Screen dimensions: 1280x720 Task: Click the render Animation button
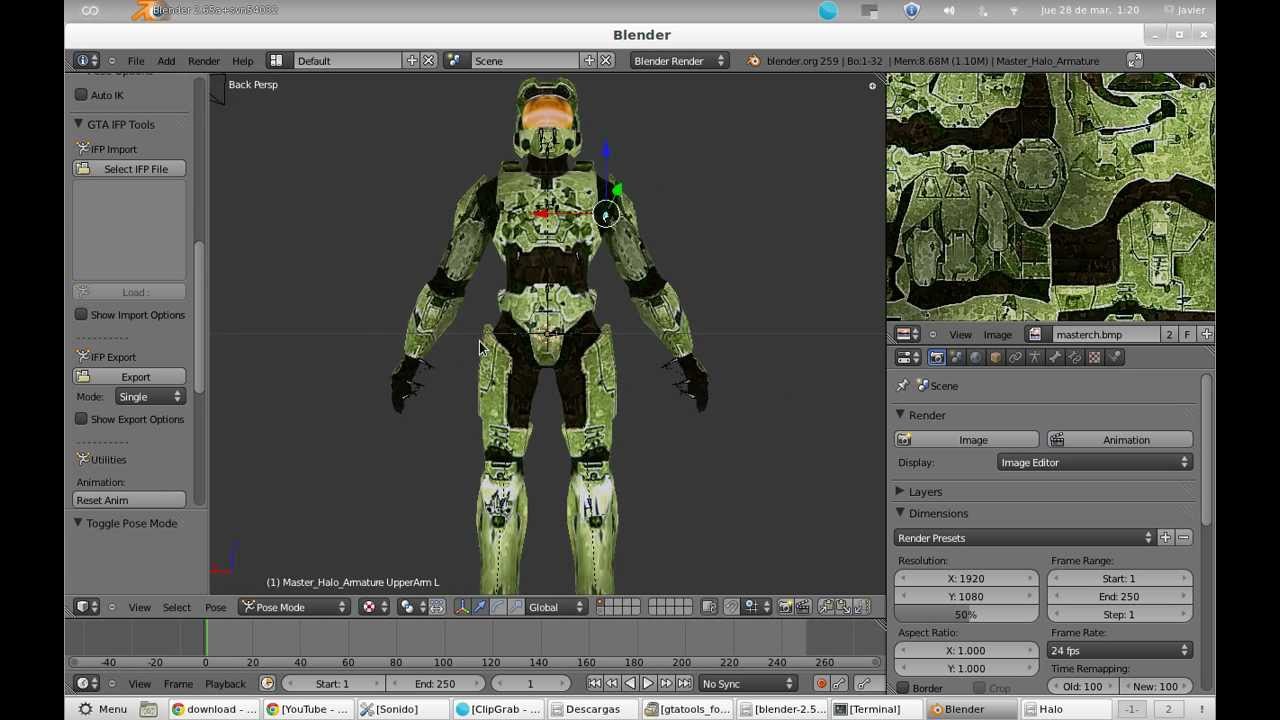click(x=1120, y=440)
